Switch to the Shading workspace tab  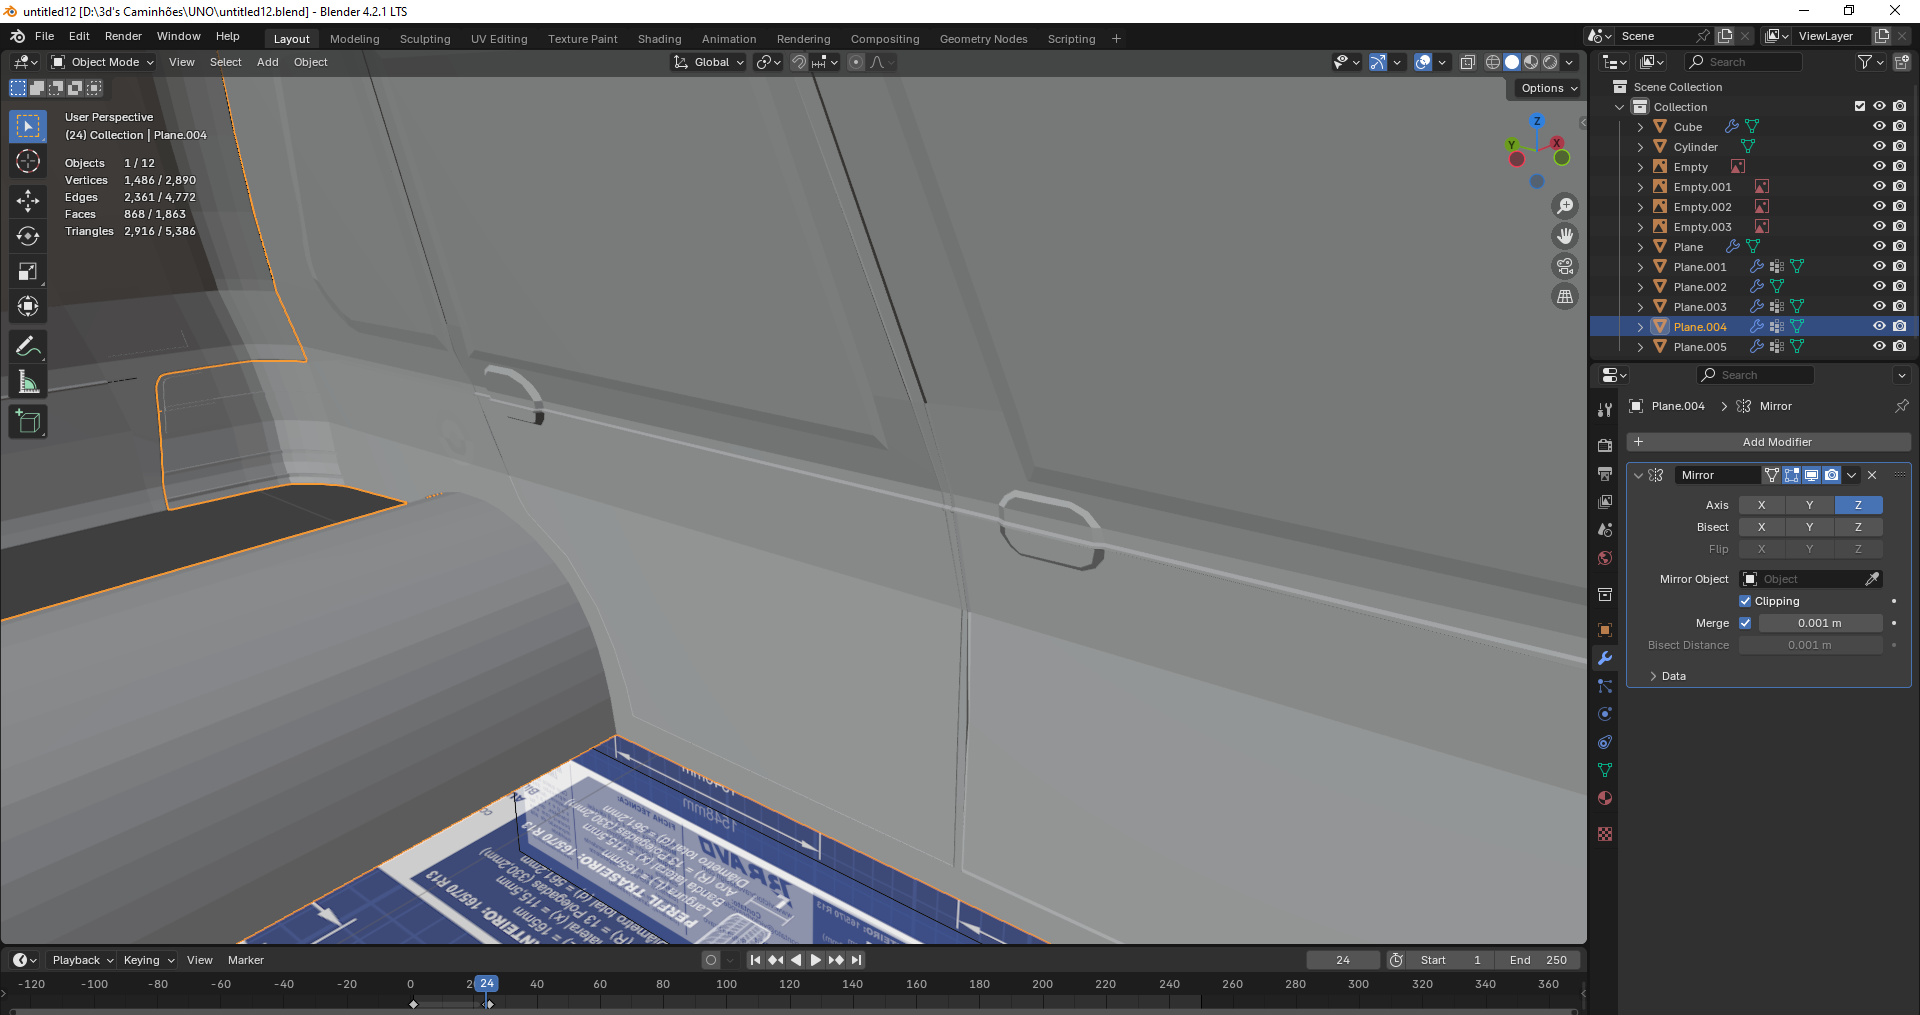(x=660, y=39)
